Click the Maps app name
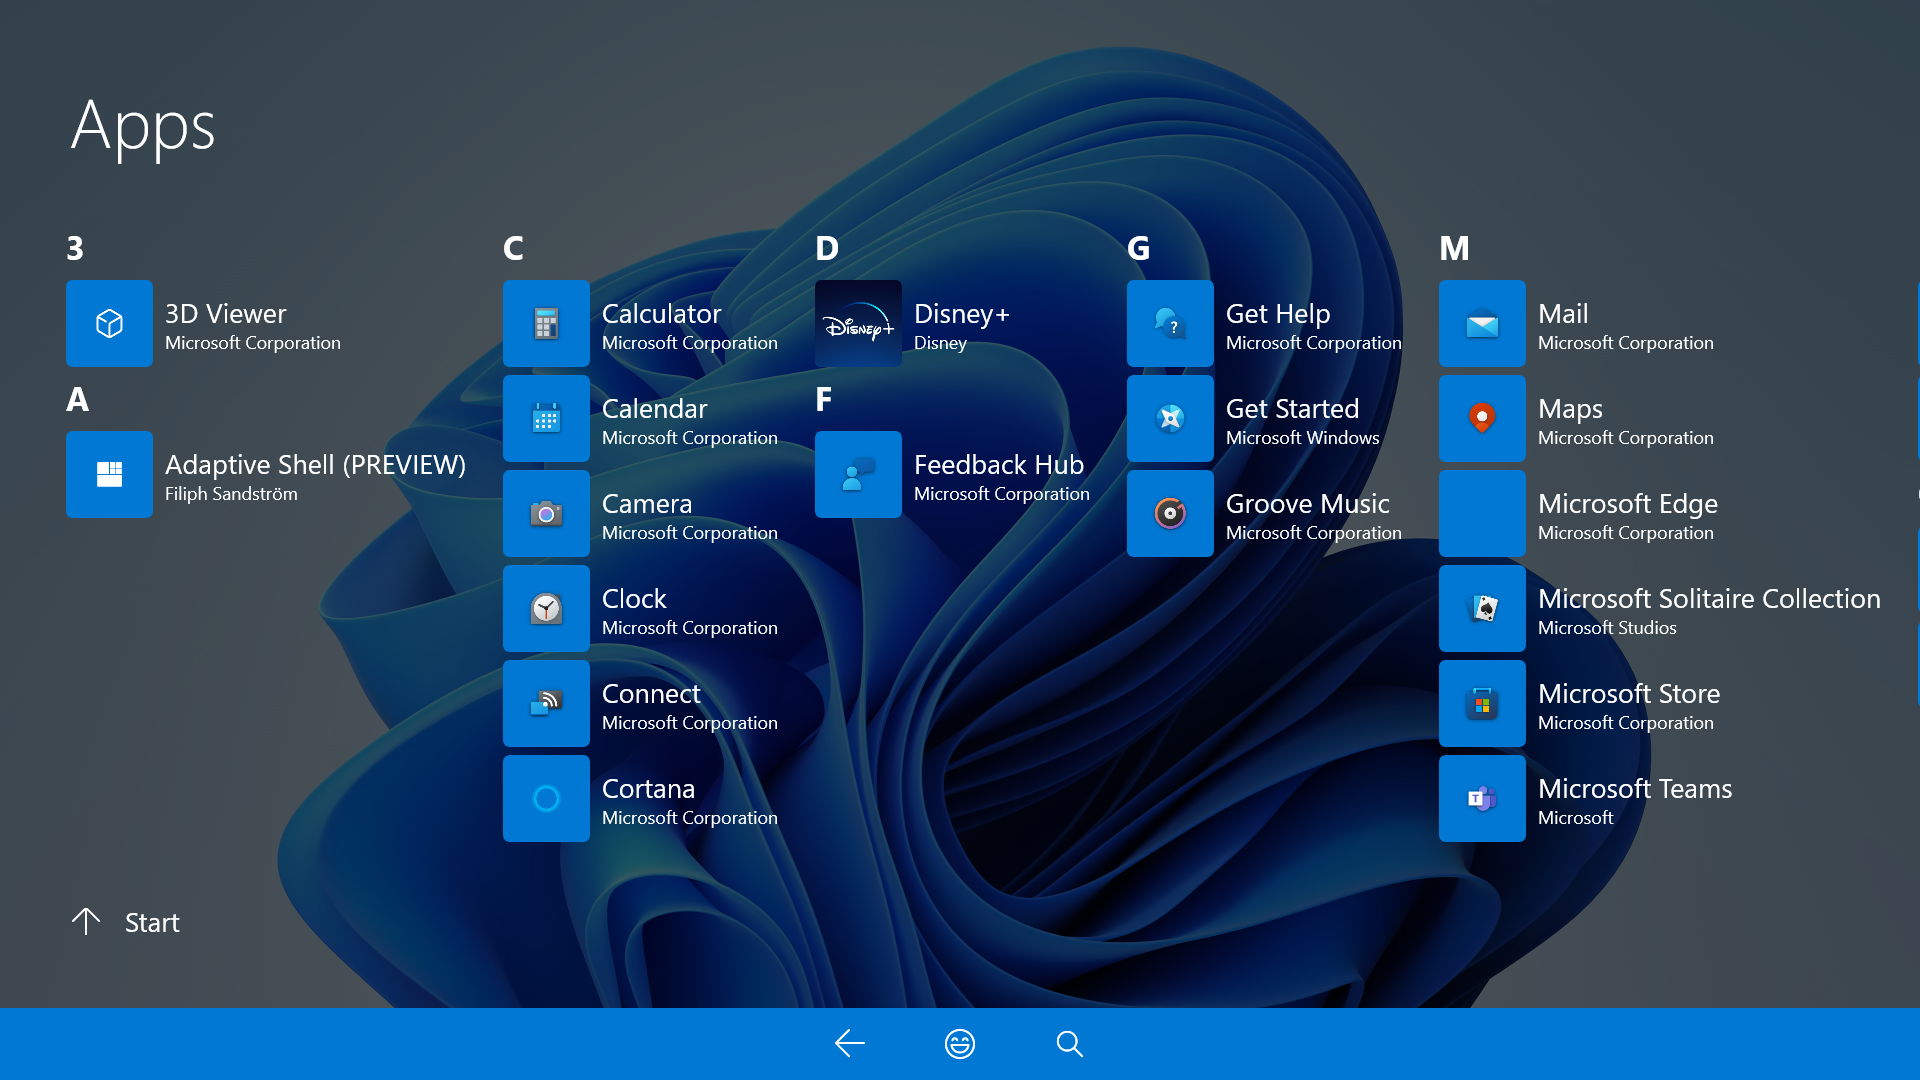 coord(1570,409)
